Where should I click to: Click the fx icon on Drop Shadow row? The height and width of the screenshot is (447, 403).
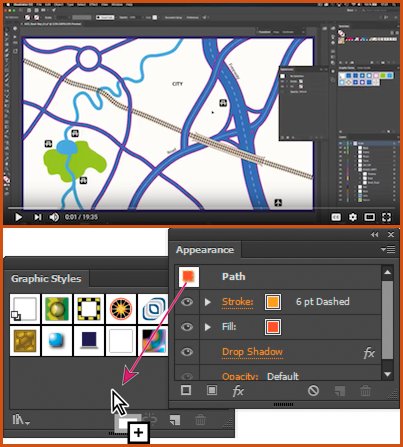point(369,353)
